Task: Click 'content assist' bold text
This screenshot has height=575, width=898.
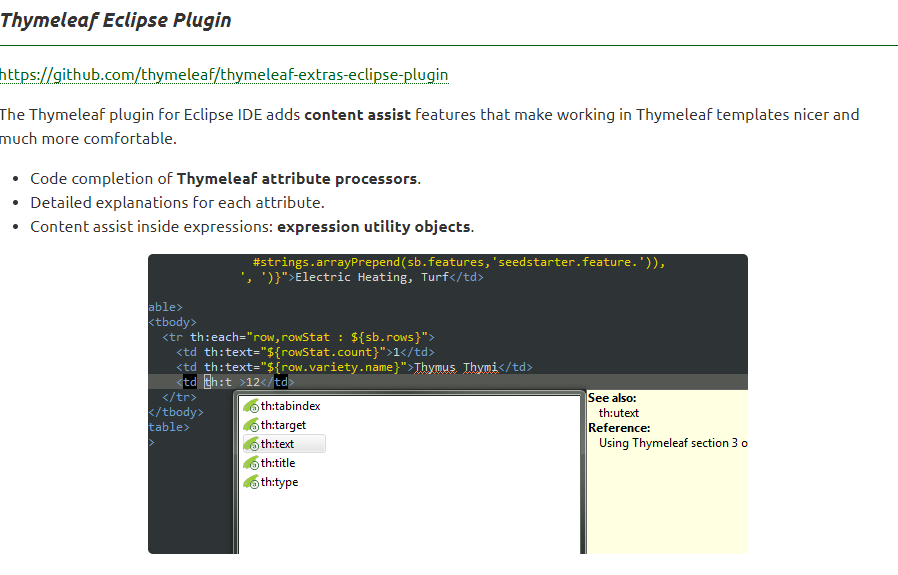Action: (x=357, y=115)
